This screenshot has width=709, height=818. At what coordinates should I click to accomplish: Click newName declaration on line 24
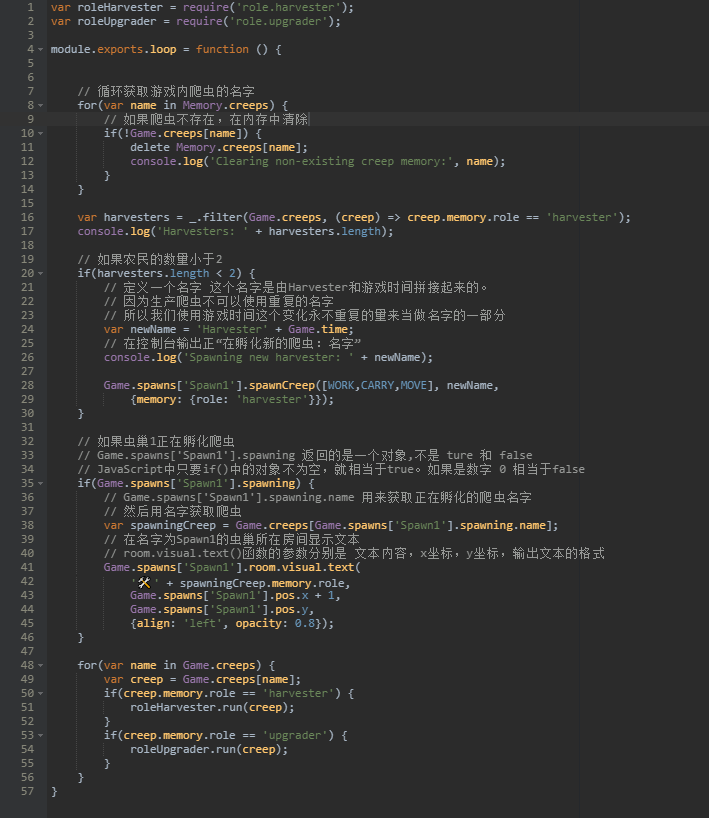tap(153, 329)
